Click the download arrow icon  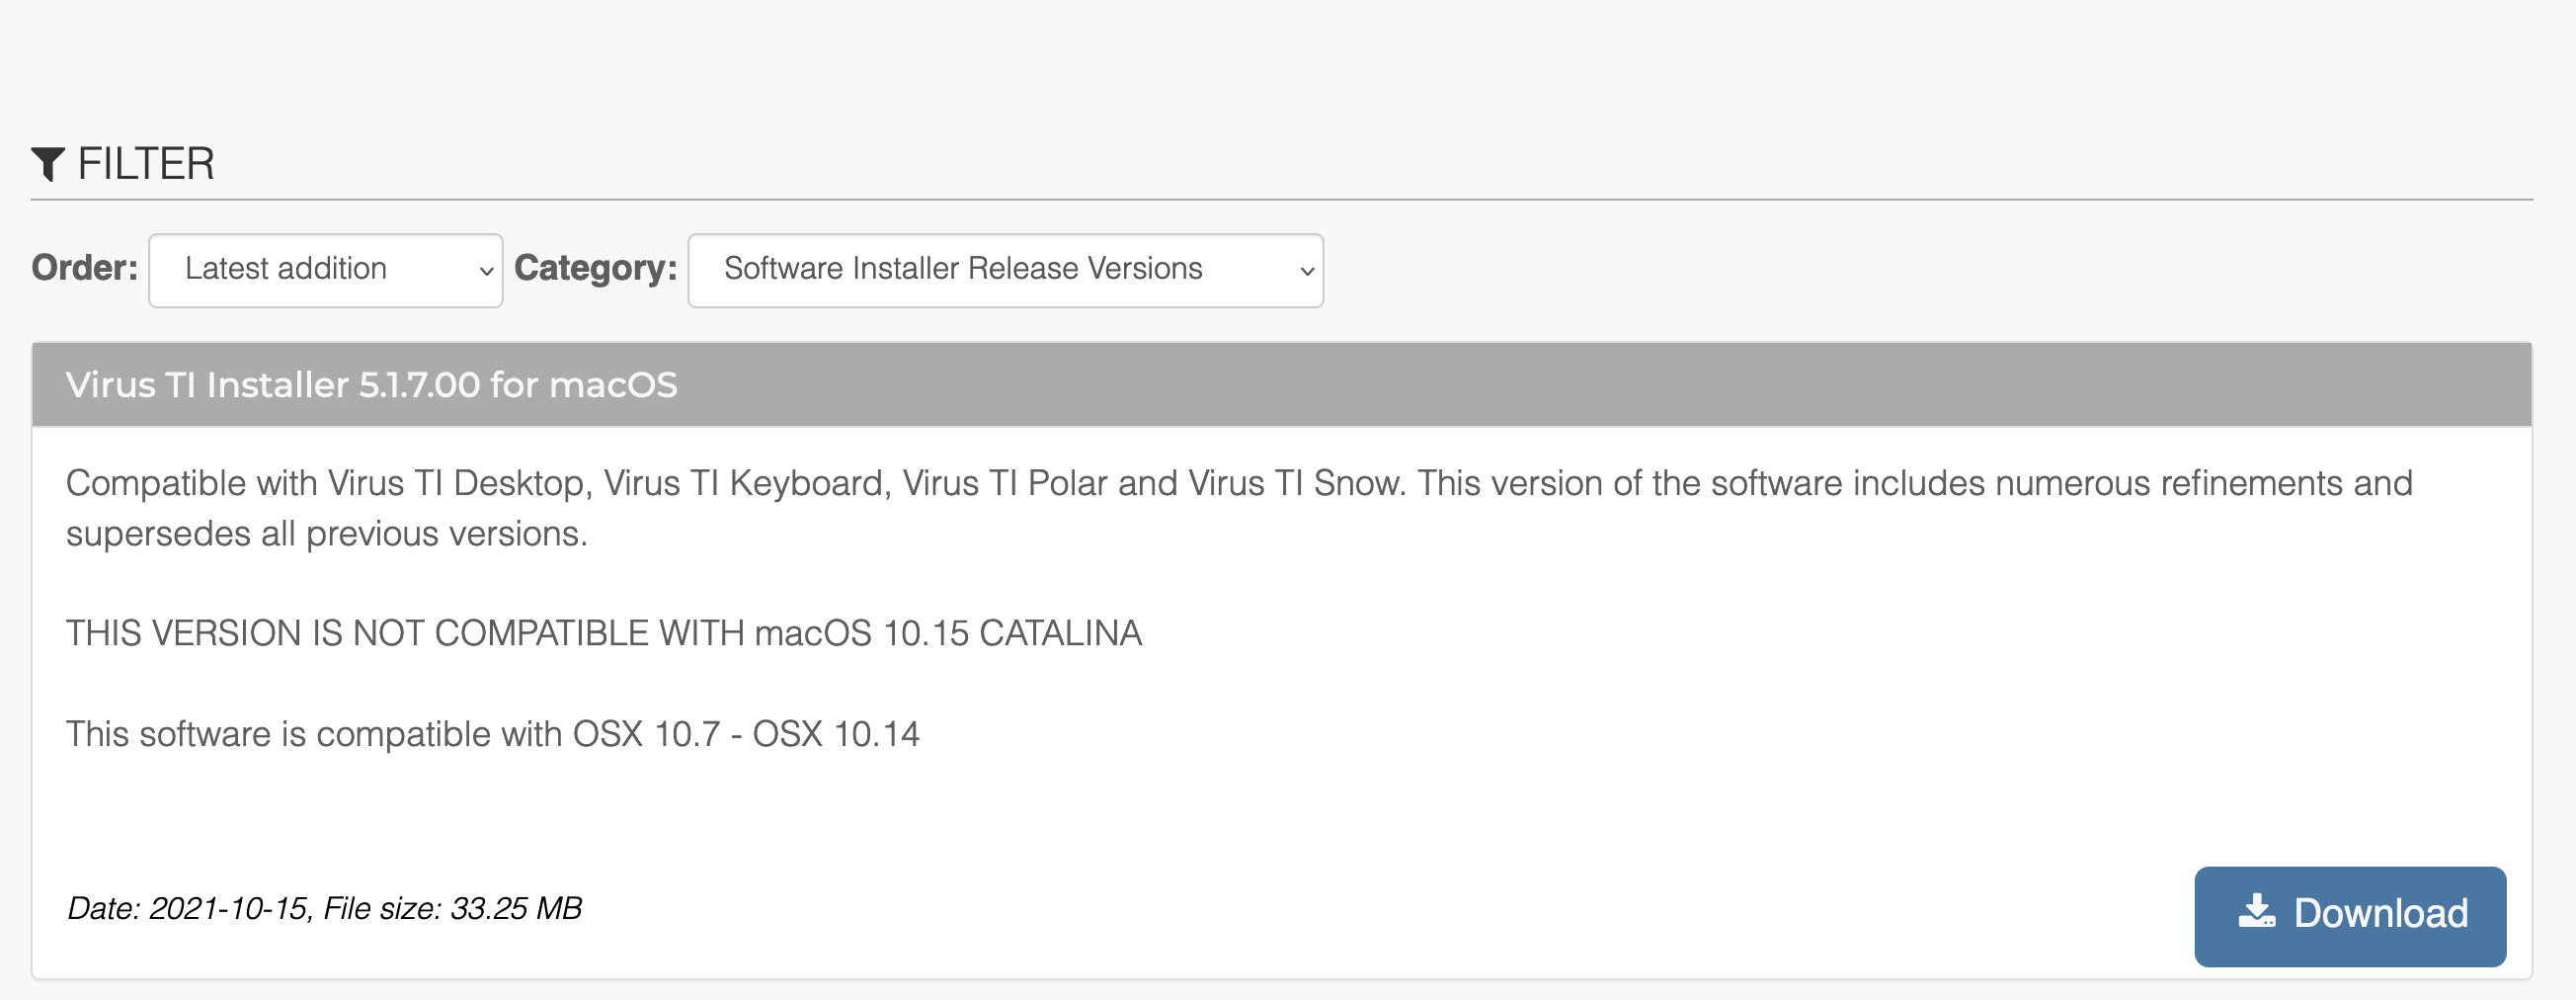click(x=2256, y=911)
